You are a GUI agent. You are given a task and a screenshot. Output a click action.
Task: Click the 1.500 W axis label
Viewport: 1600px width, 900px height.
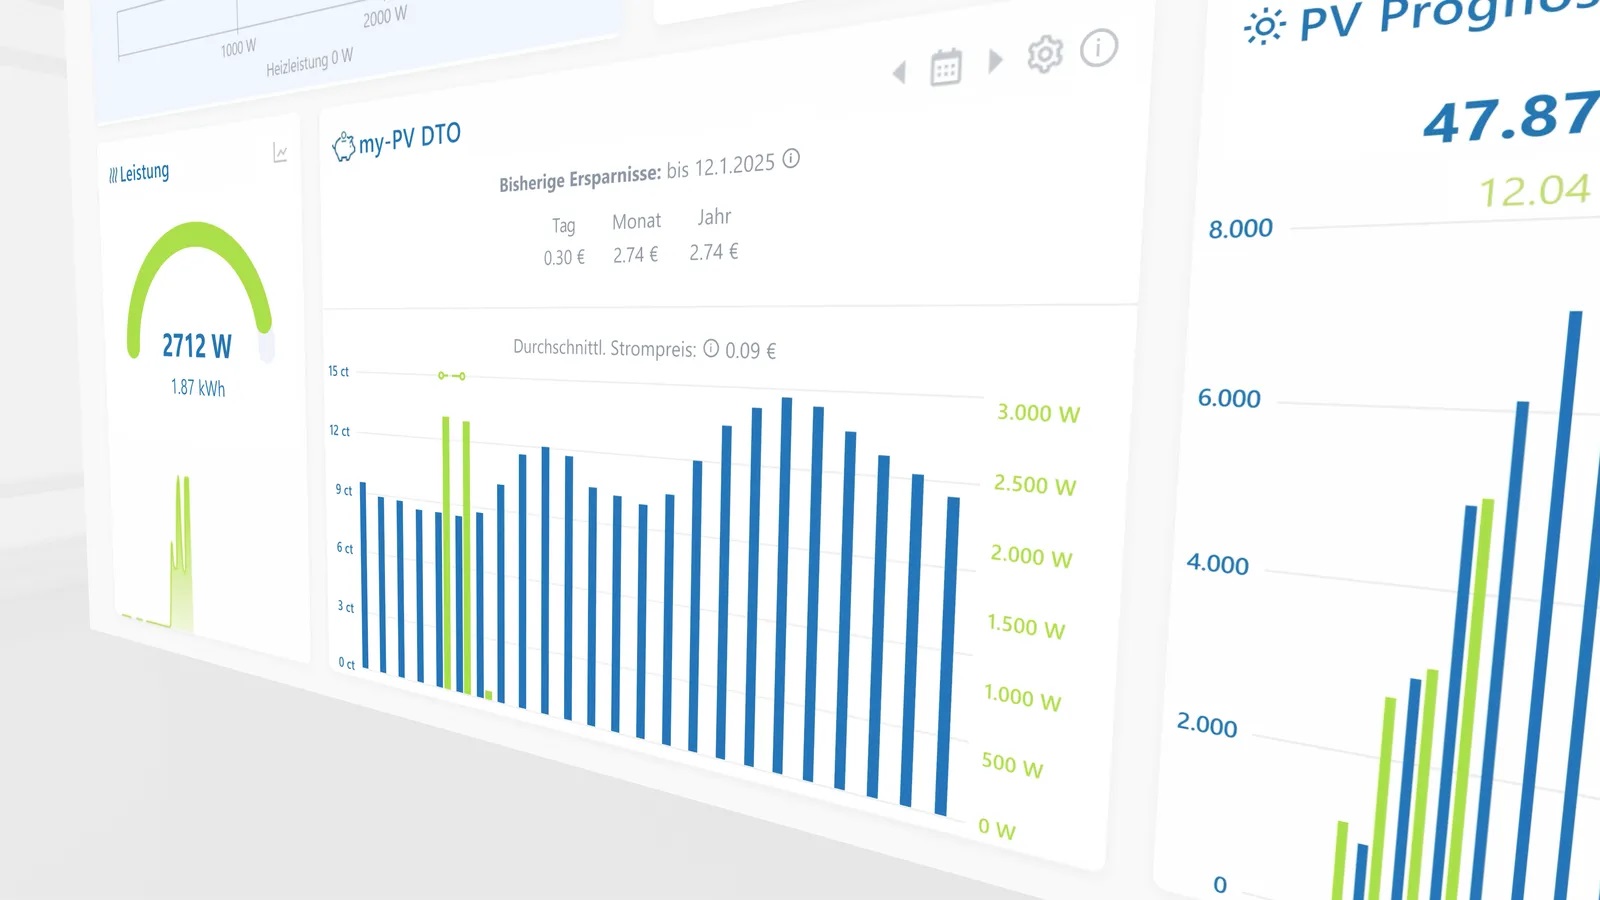pos(1026,627)
